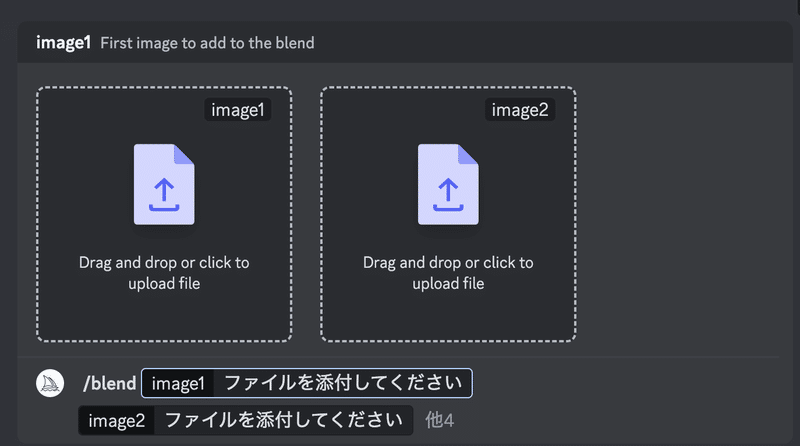
Task: Click image1 option label in command bar
Action: pos(178,383)
